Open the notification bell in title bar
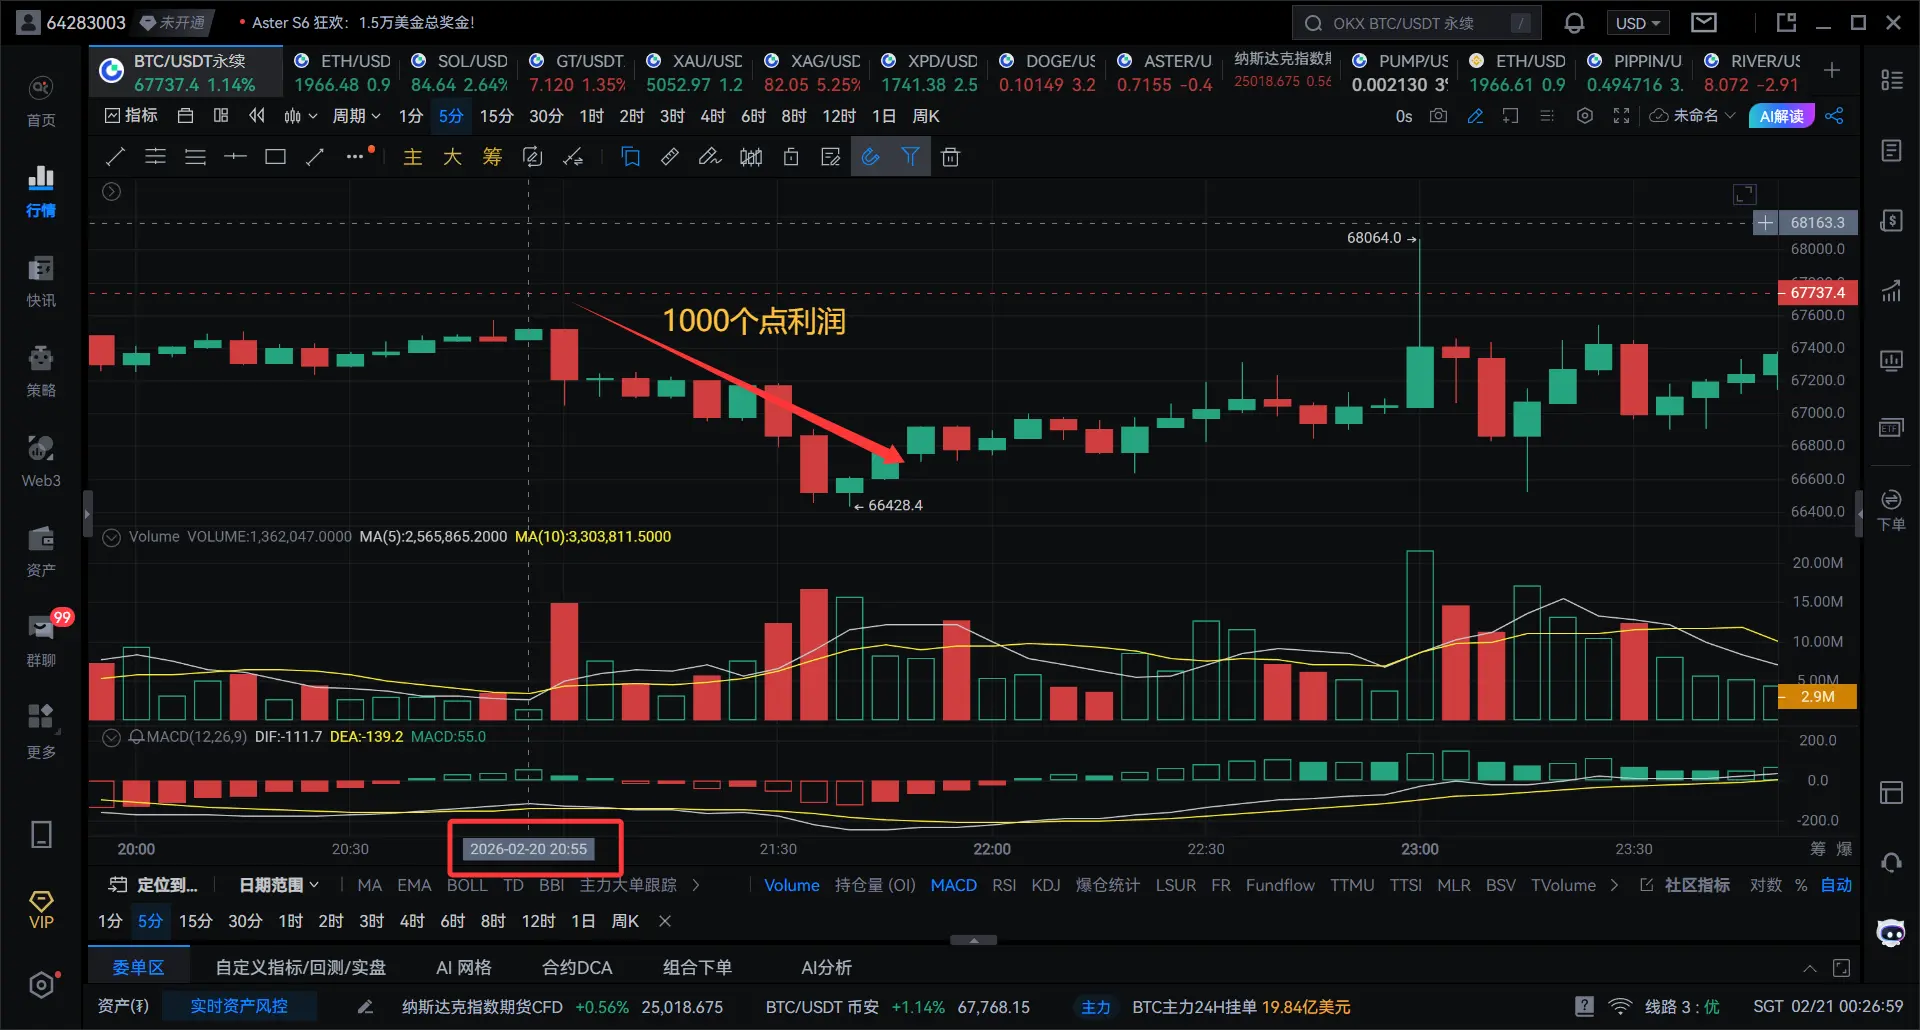The height and width of the screenshot is (1030, 1920). pos(1574,23)
